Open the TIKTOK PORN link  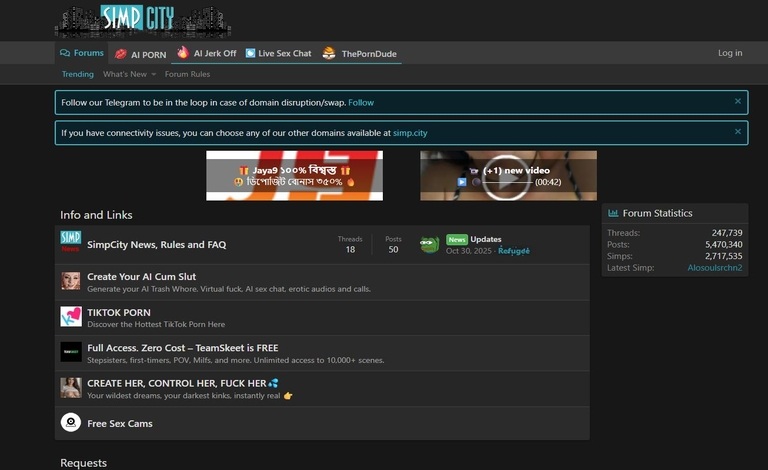119,312
